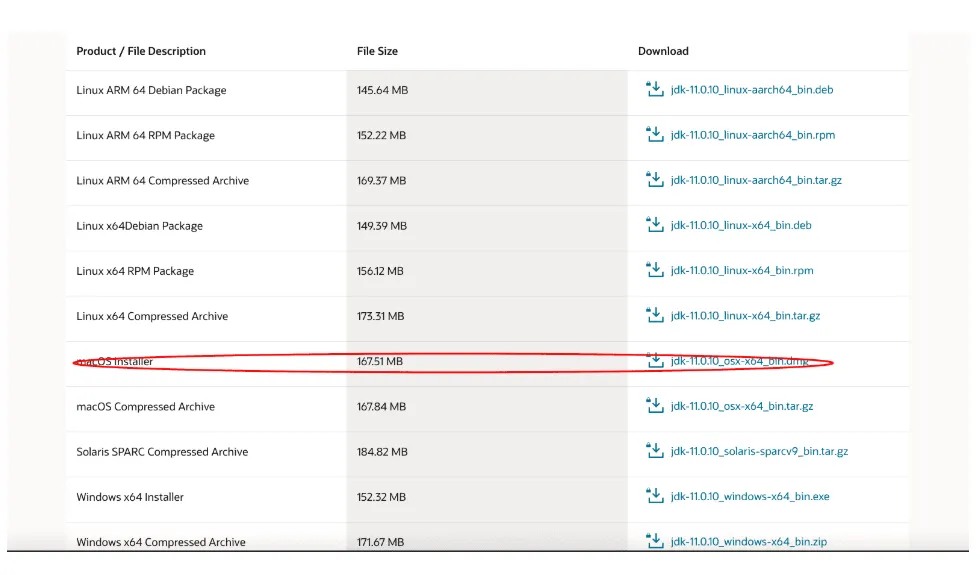
Task: Select 'Linux ARM 64 Debian Package' text
Action: pyautogui.click(x=151, y=90)
